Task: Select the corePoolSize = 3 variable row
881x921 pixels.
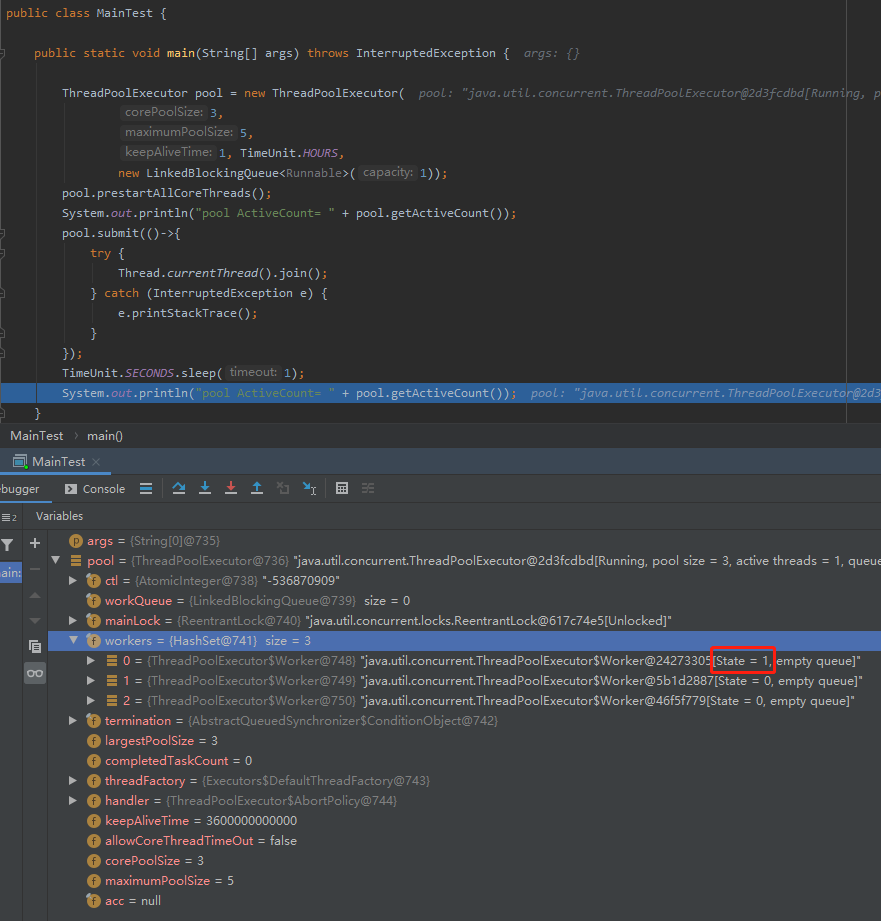Action: (x=464, y=860)
